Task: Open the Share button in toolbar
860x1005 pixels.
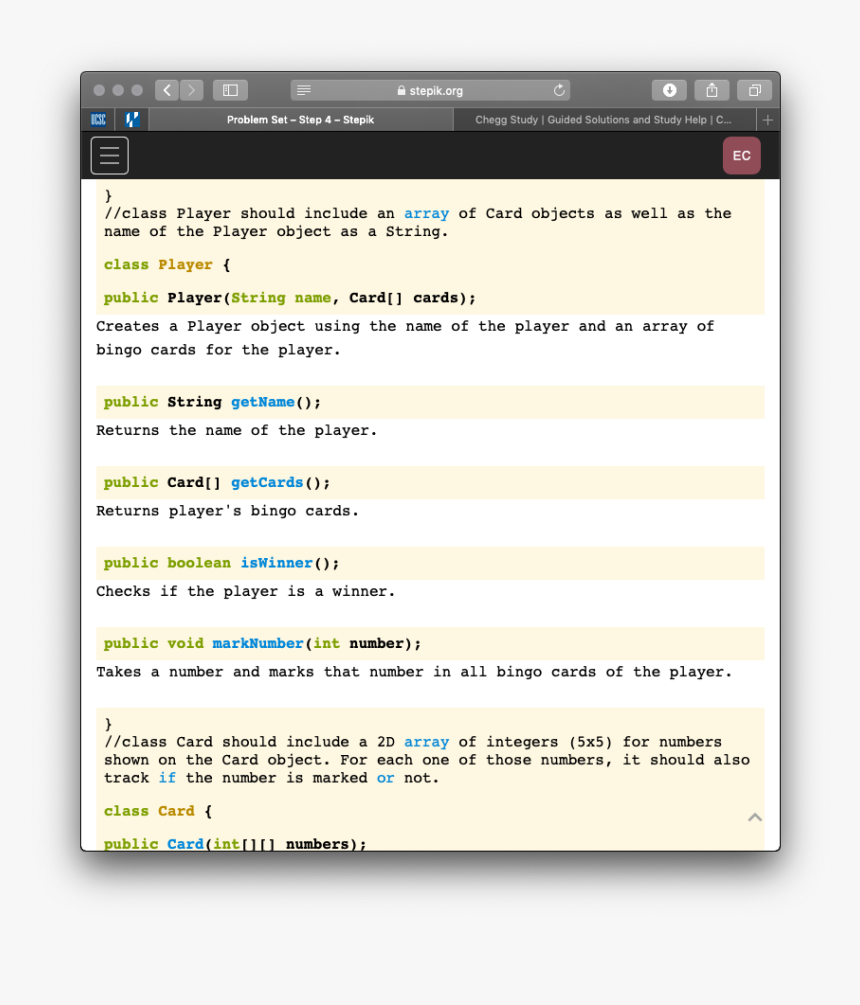Action: (712, 90)
